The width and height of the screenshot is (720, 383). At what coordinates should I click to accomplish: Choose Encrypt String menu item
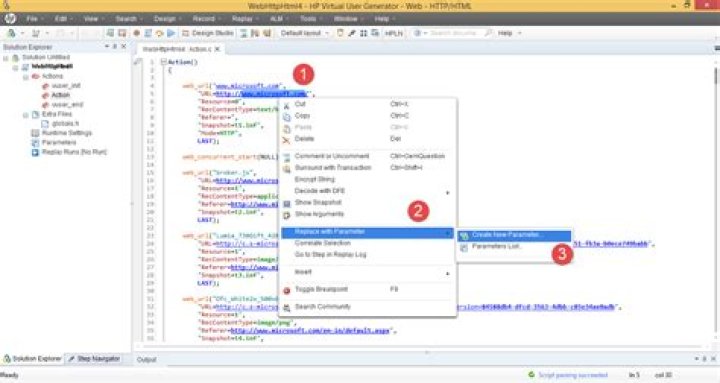pyautogui.click(x=367, y=179)
